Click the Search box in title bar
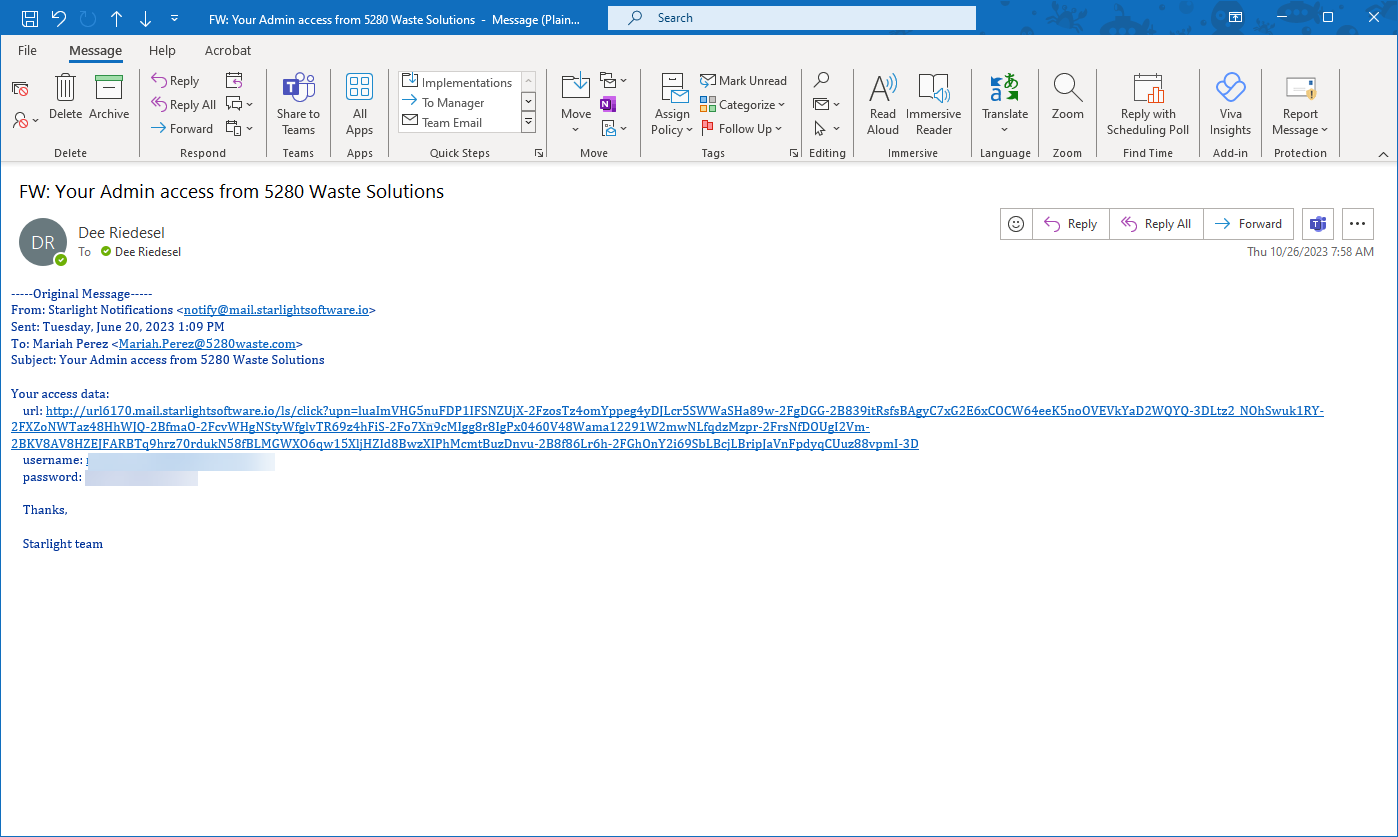 [x=791, y=18]
